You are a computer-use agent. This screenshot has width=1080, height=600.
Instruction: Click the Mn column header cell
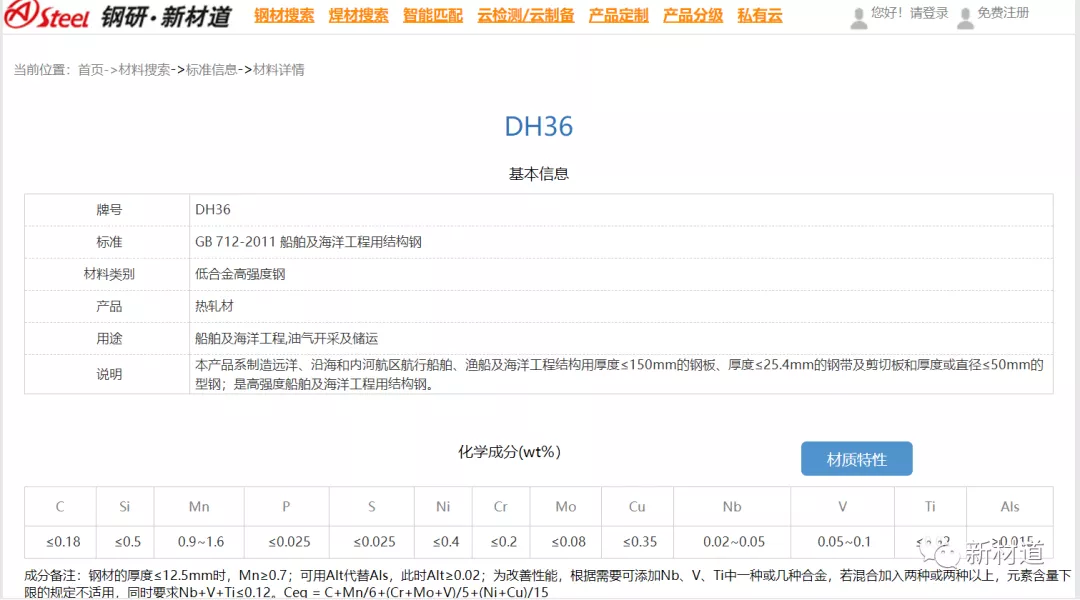click(x=199, y=507)
